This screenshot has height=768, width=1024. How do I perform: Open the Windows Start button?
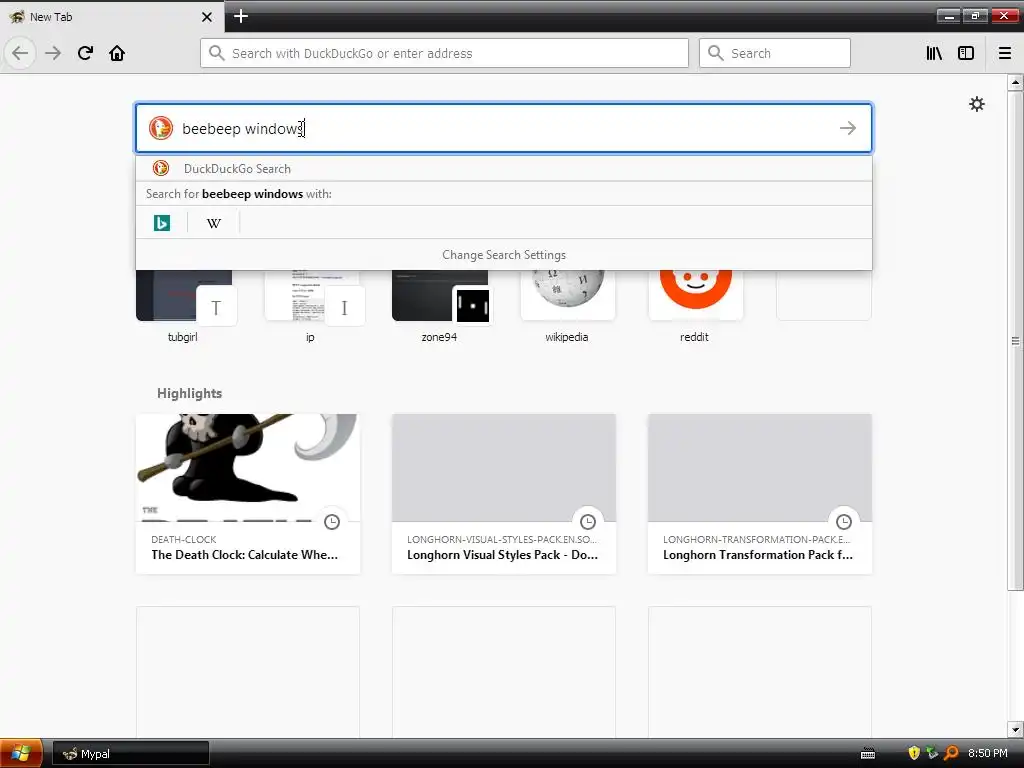tap(21, 754)
